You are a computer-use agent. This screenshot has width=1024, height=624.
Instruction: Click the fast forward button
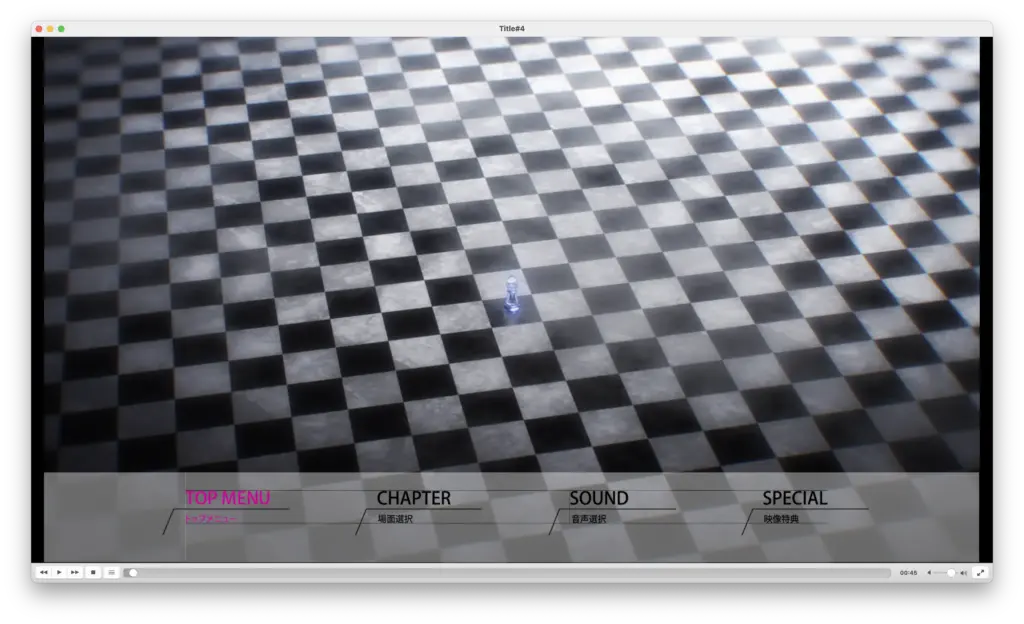click(x=75, y=573)
